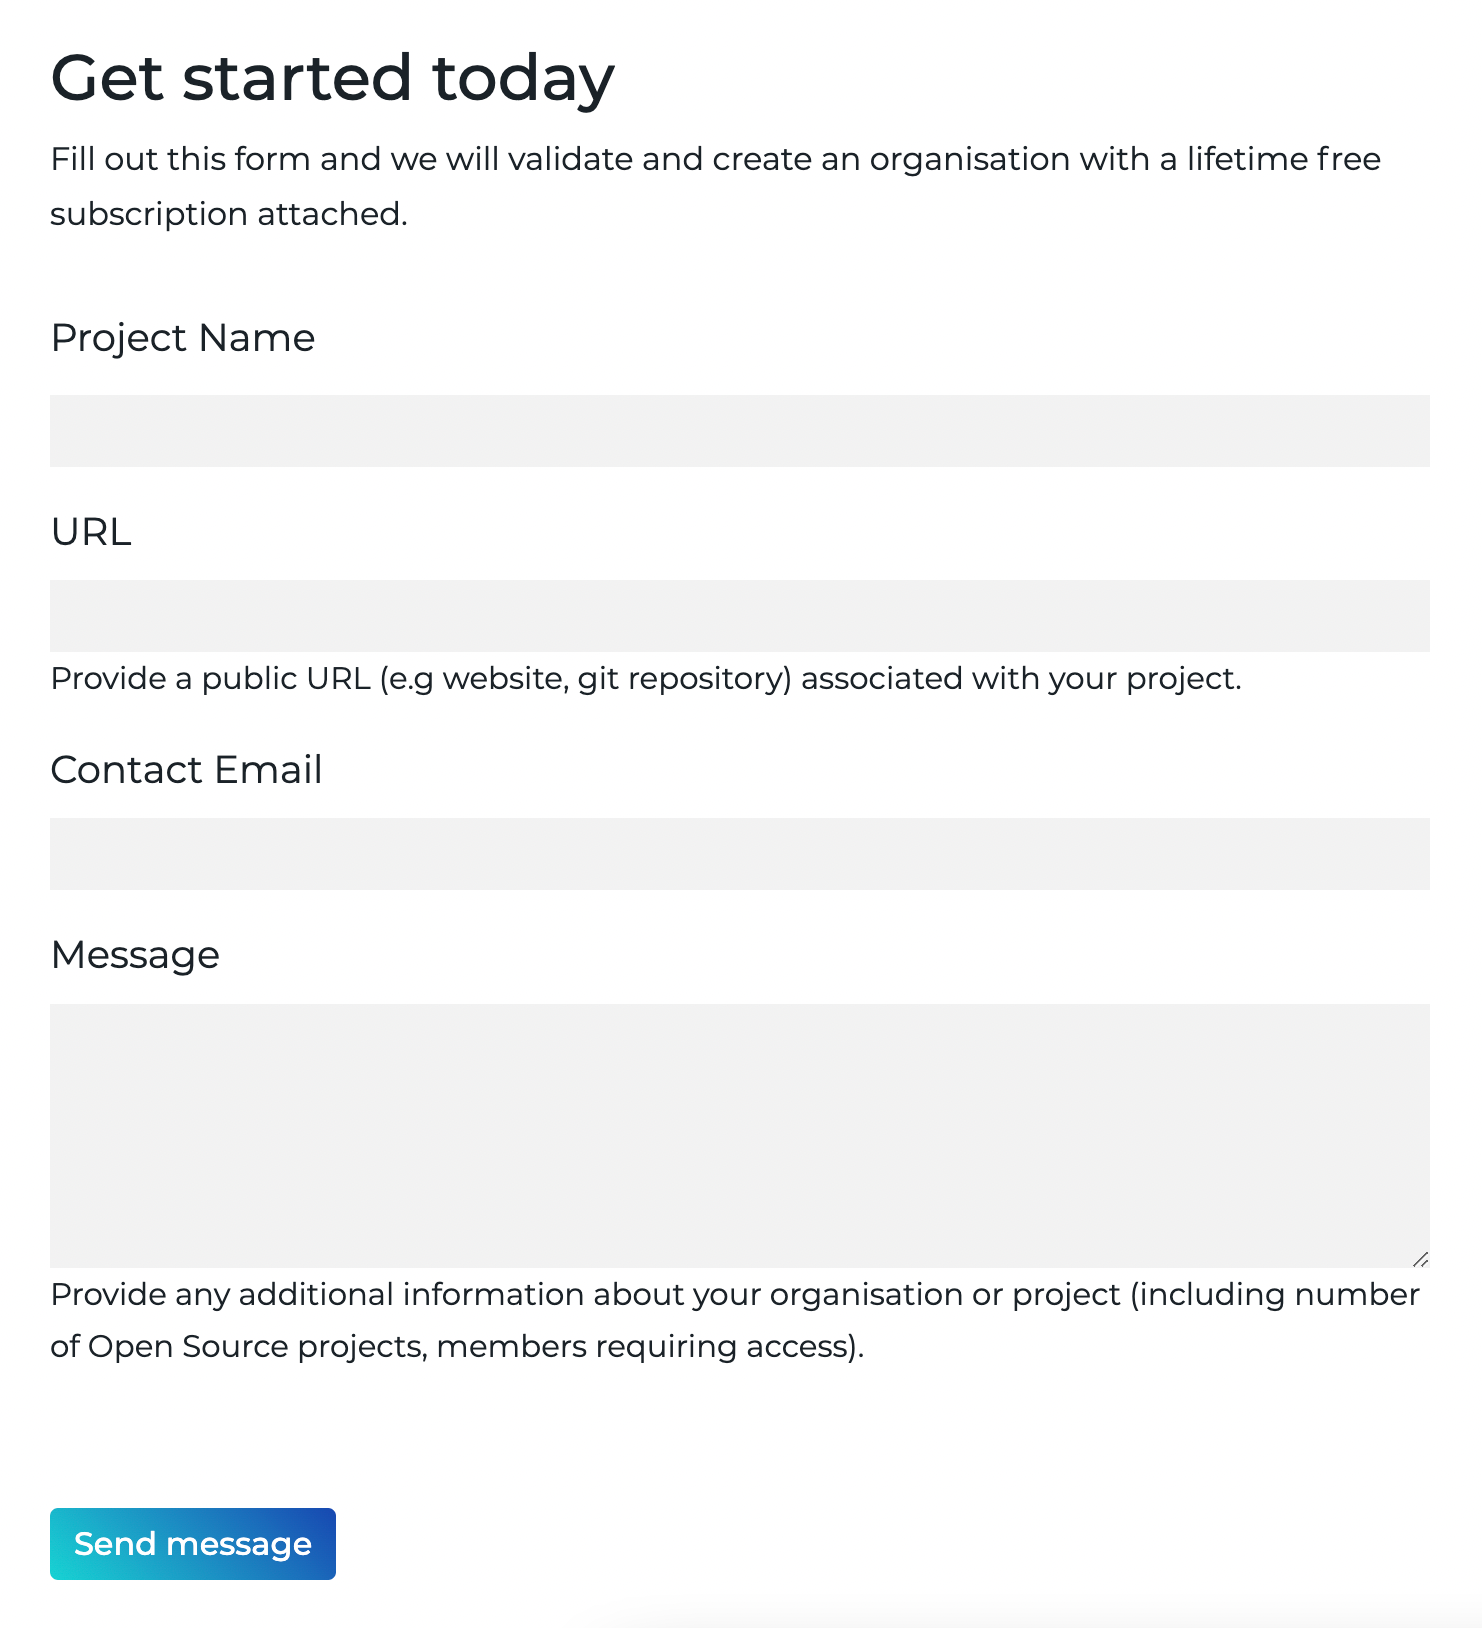This screenshot has width=1482, height=1628.
Task: Click the URL helper text below the field
Action: (x=645, y=678)
